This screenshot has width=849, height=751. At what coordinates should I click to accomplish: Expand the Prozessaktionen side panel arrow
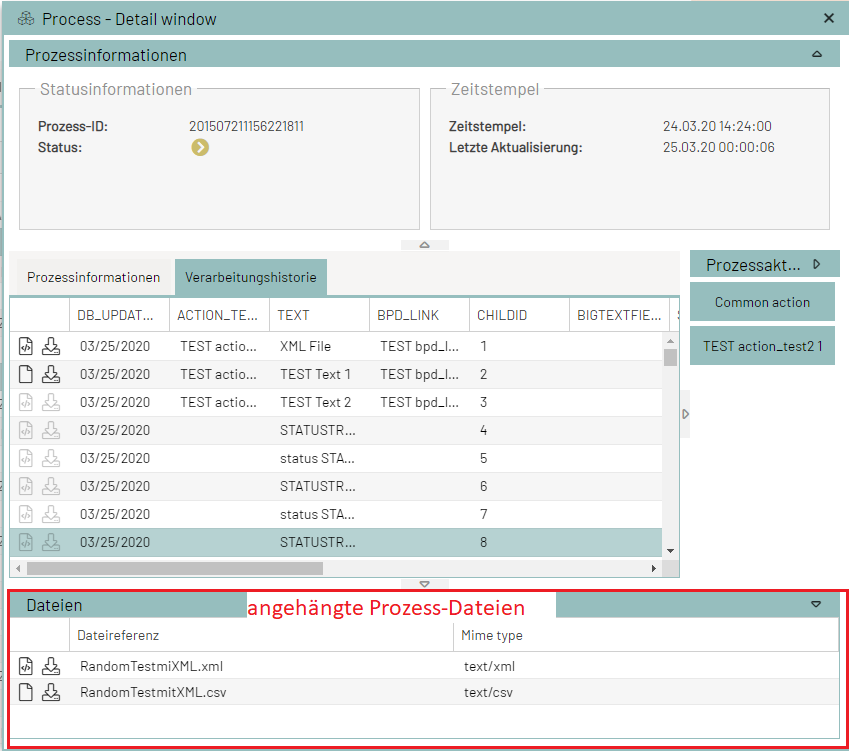[817, 265]
